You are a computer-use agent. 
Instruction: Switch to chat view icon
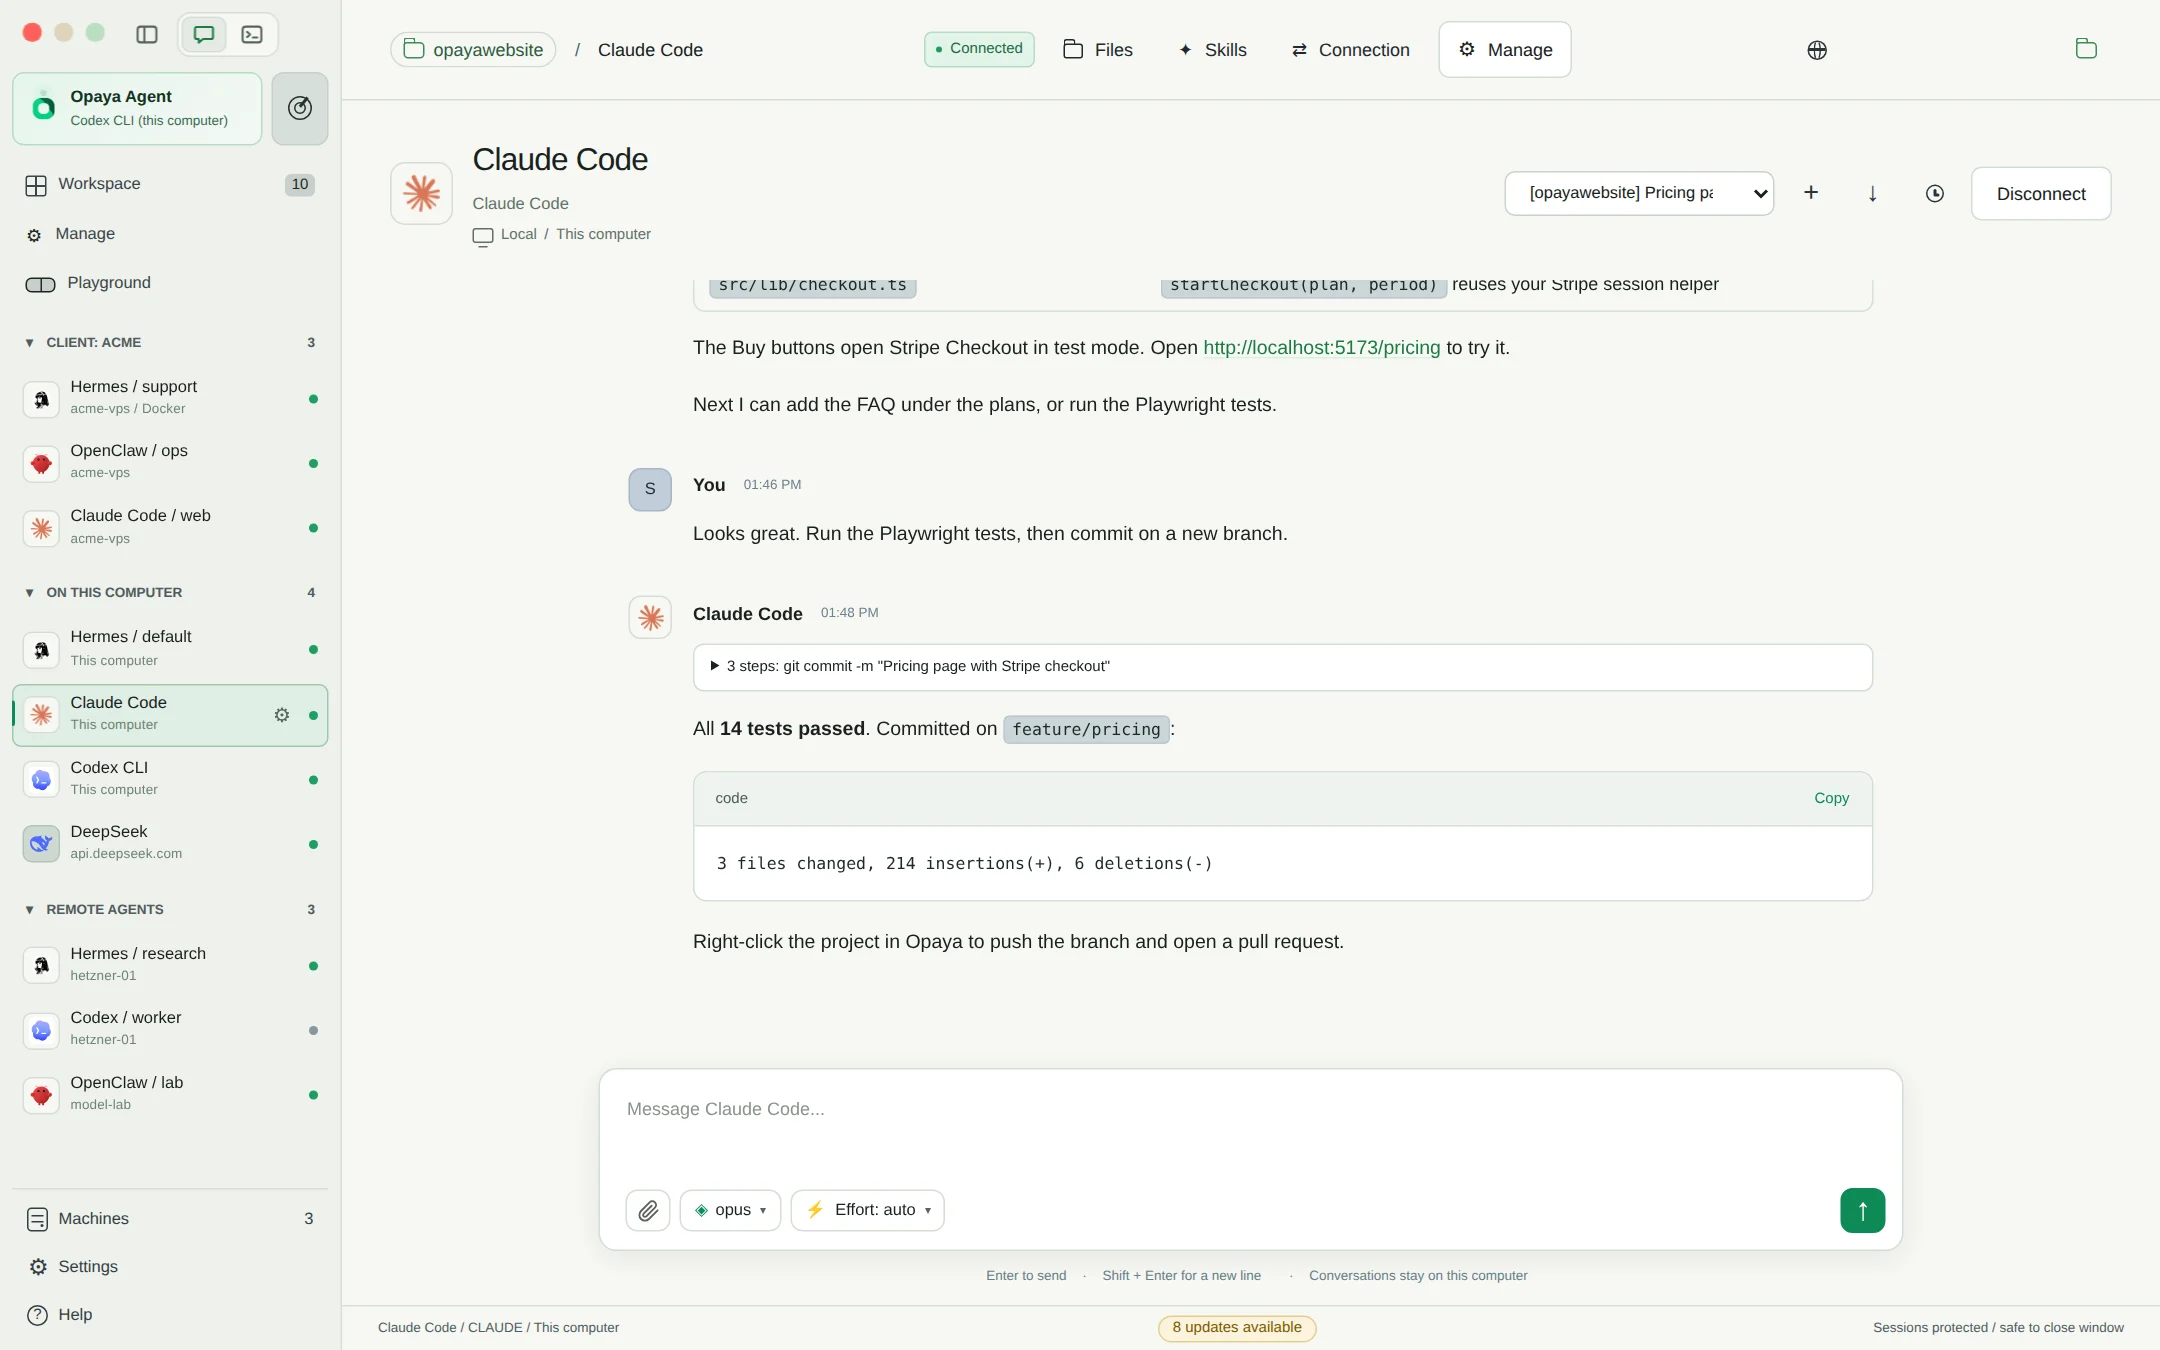click(x=204, y=34)
